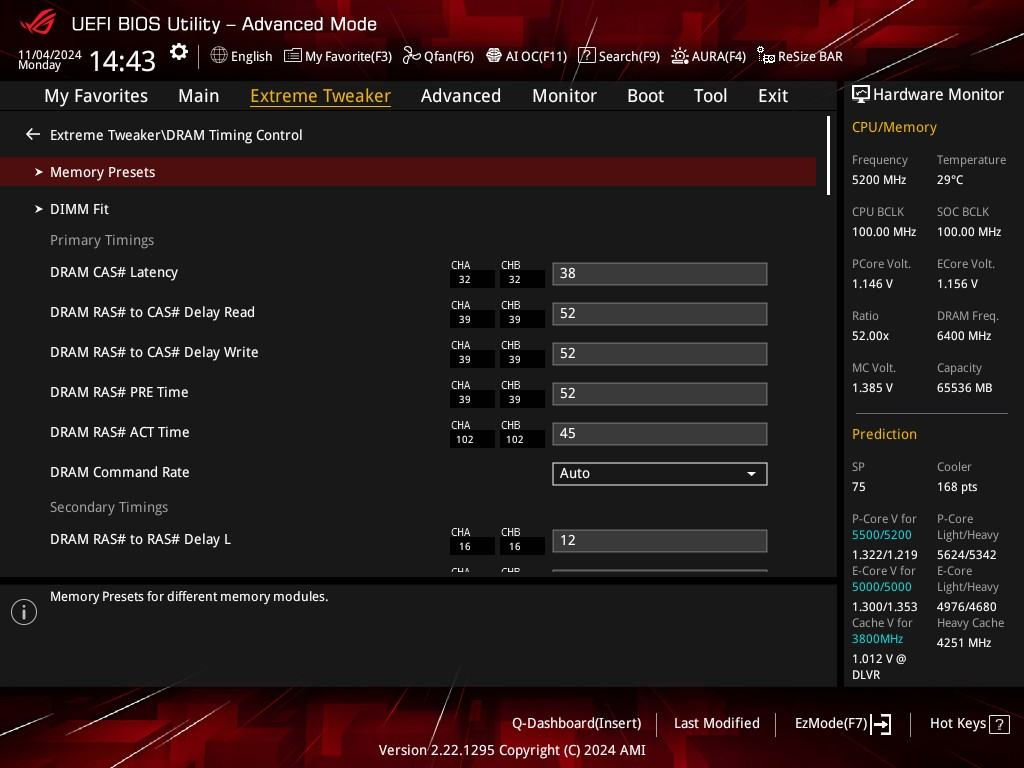Go back using the left arrow icon
The height and width of the screenshot is (768, 1024).
click(33, 135)
